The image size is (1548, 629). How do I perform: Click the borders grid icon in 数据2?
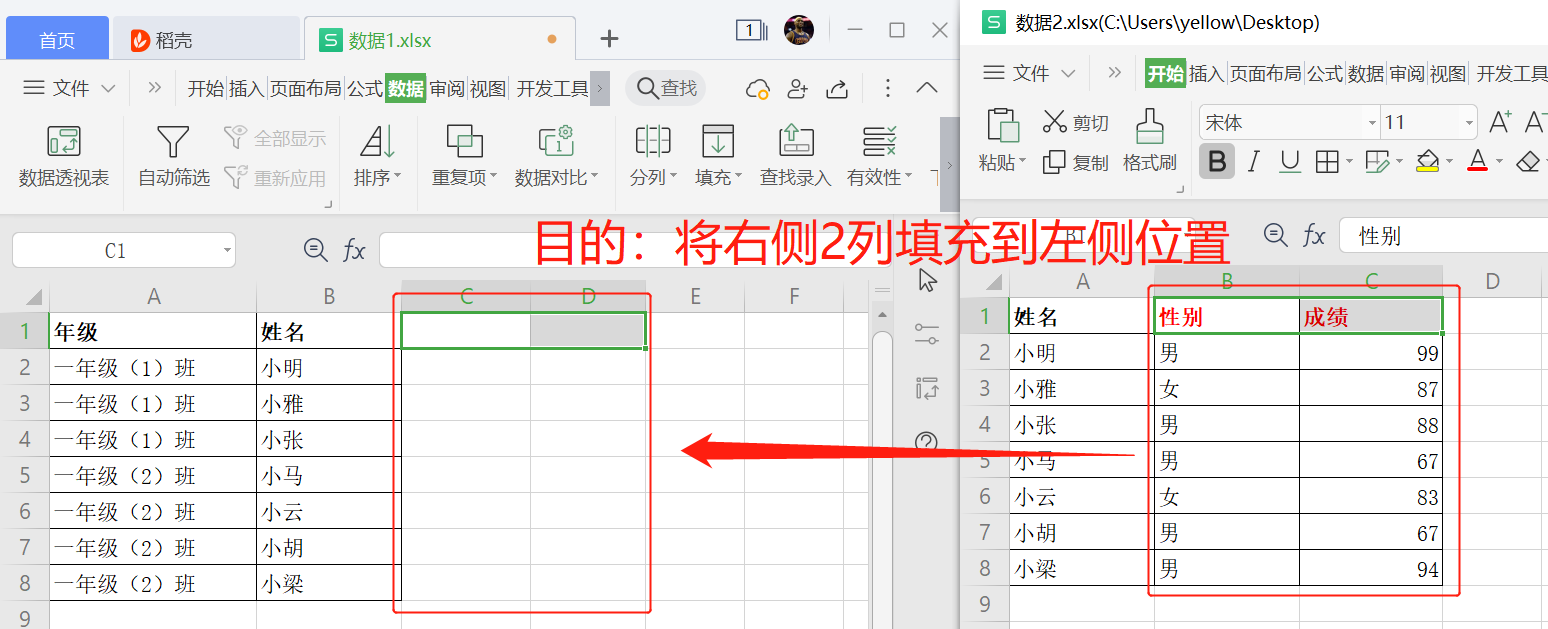point(1327,161)
